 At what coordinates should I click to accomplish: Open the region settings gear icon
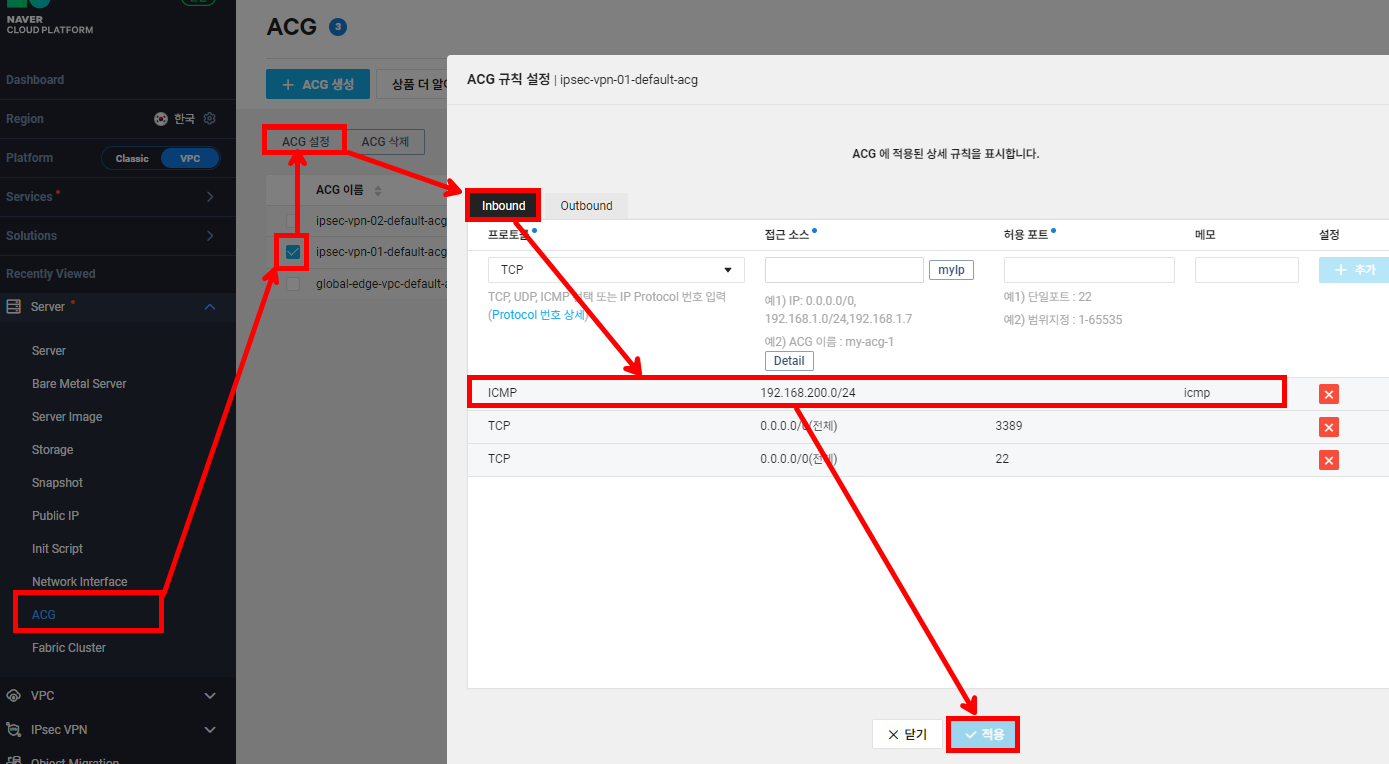coord(210,118)
